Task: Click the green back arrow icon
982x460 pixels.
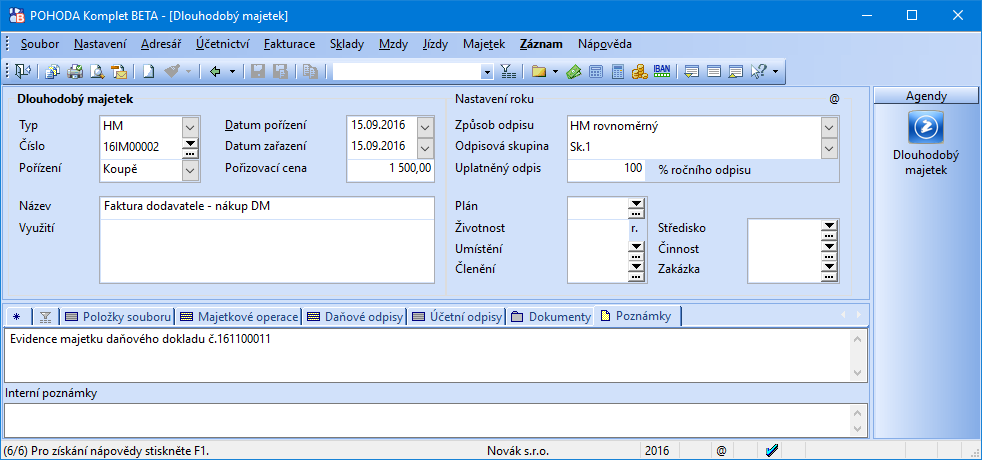Action: (215, 71)
